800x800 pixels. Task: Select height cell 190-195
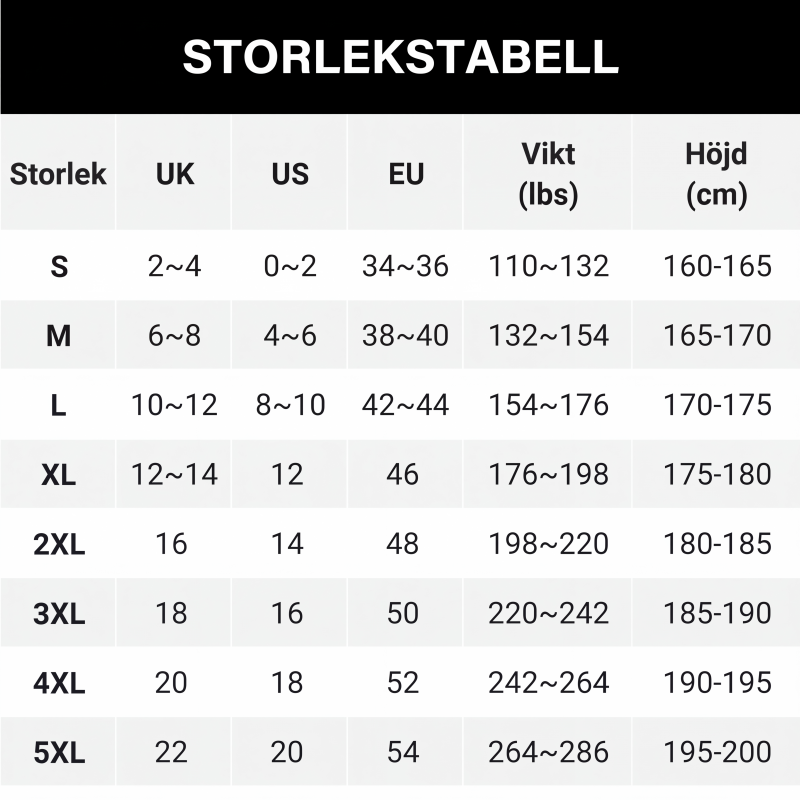[x=717, y=683]
